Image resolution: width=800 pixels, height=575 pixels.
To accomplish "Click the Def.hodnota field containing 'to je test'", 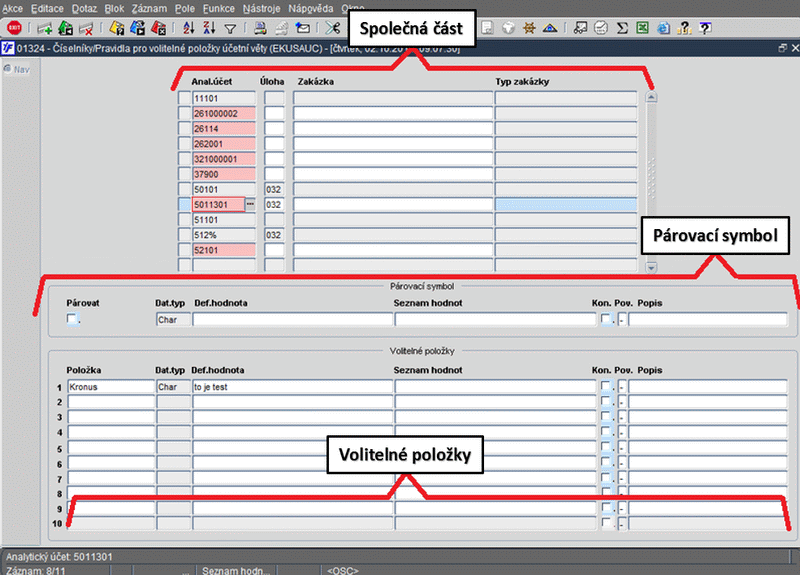I will click(292, 387).
